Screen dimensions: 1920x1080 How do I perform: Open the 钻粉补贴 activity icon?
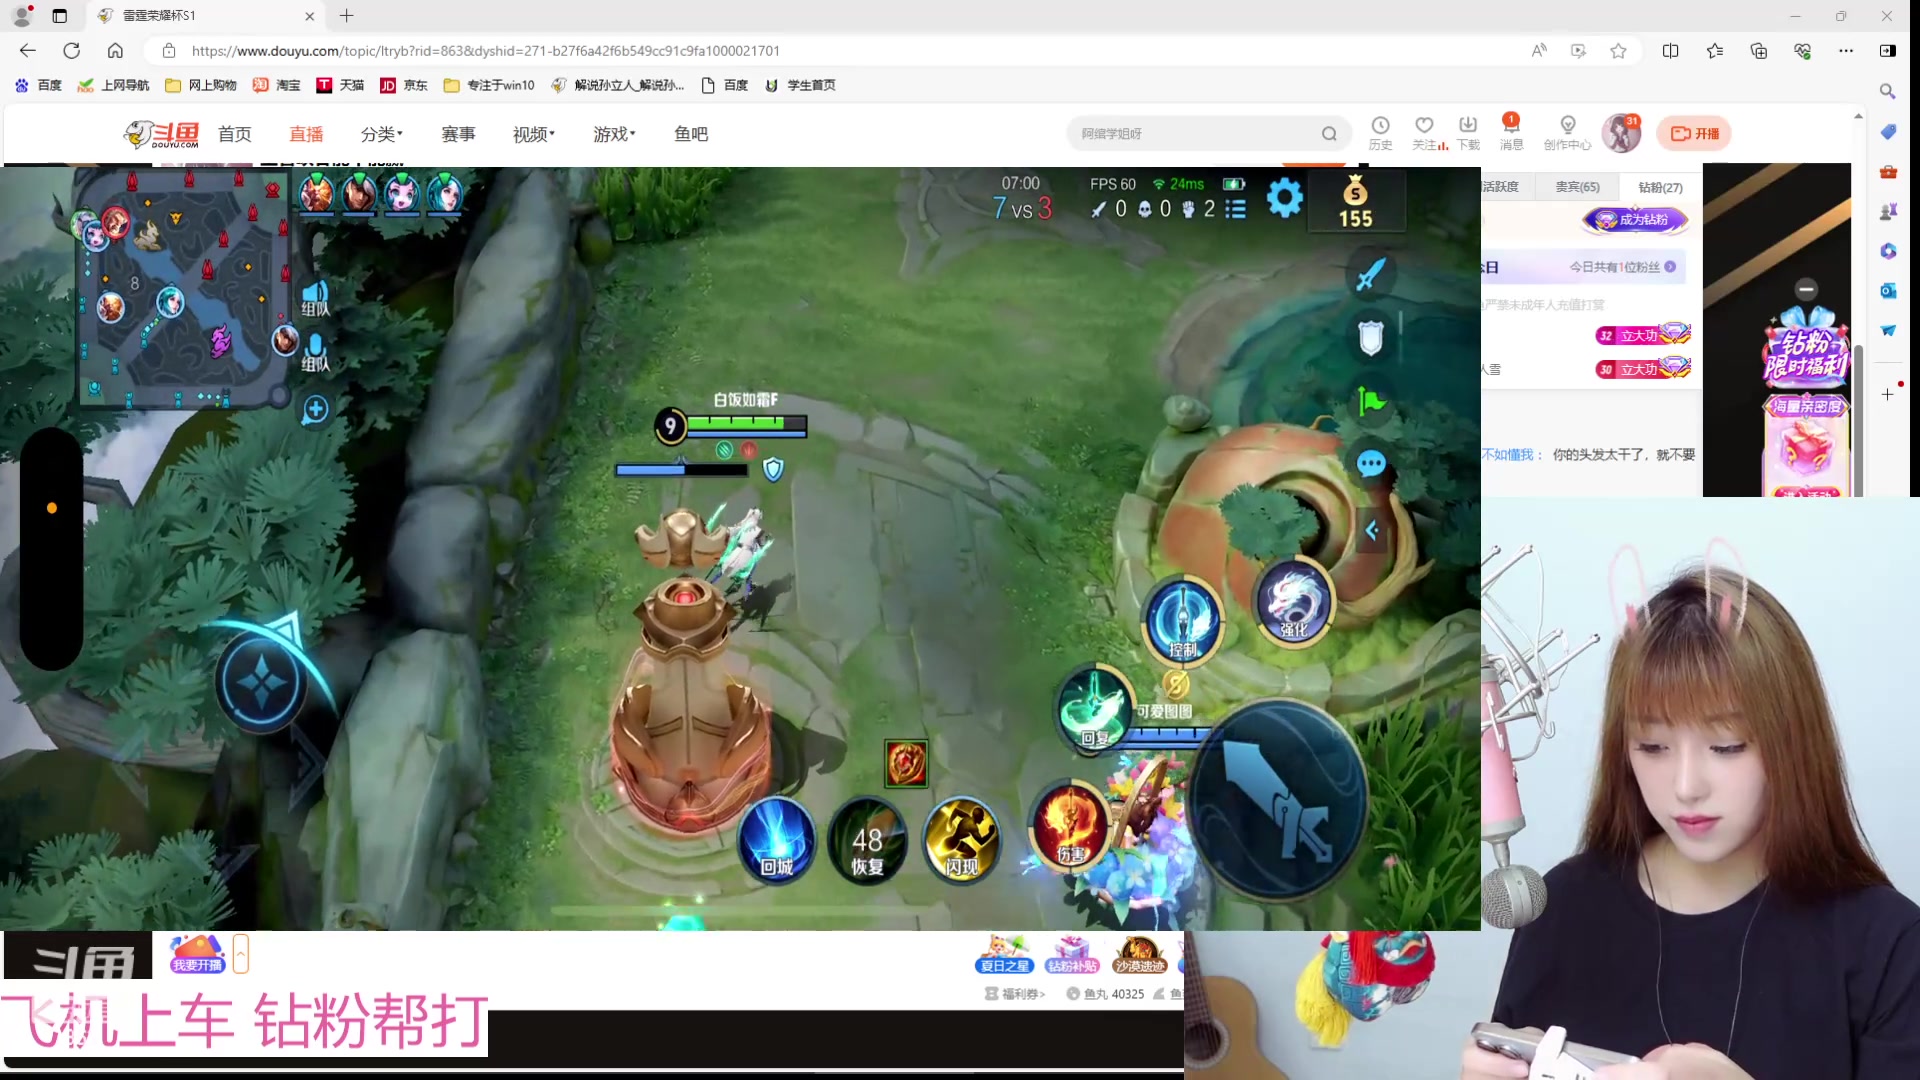(x=1072, y=954)
